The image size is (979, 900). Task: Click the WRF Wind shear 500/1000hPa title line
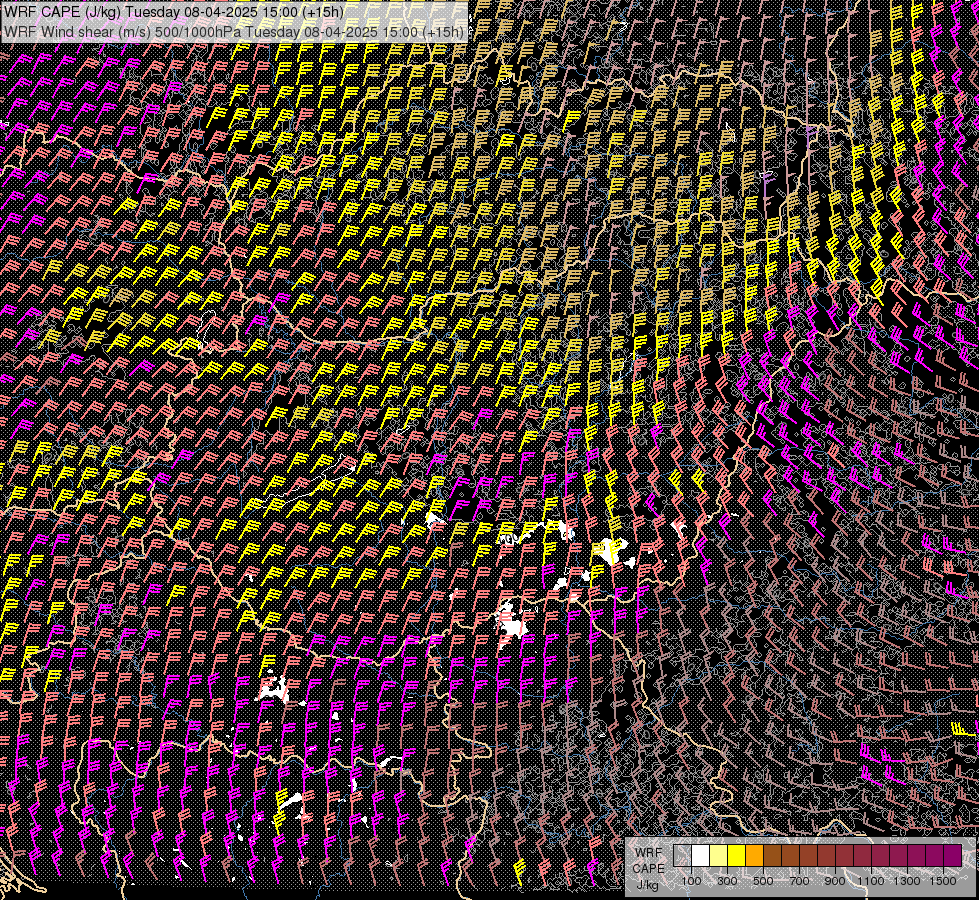[x=234, y=32]
